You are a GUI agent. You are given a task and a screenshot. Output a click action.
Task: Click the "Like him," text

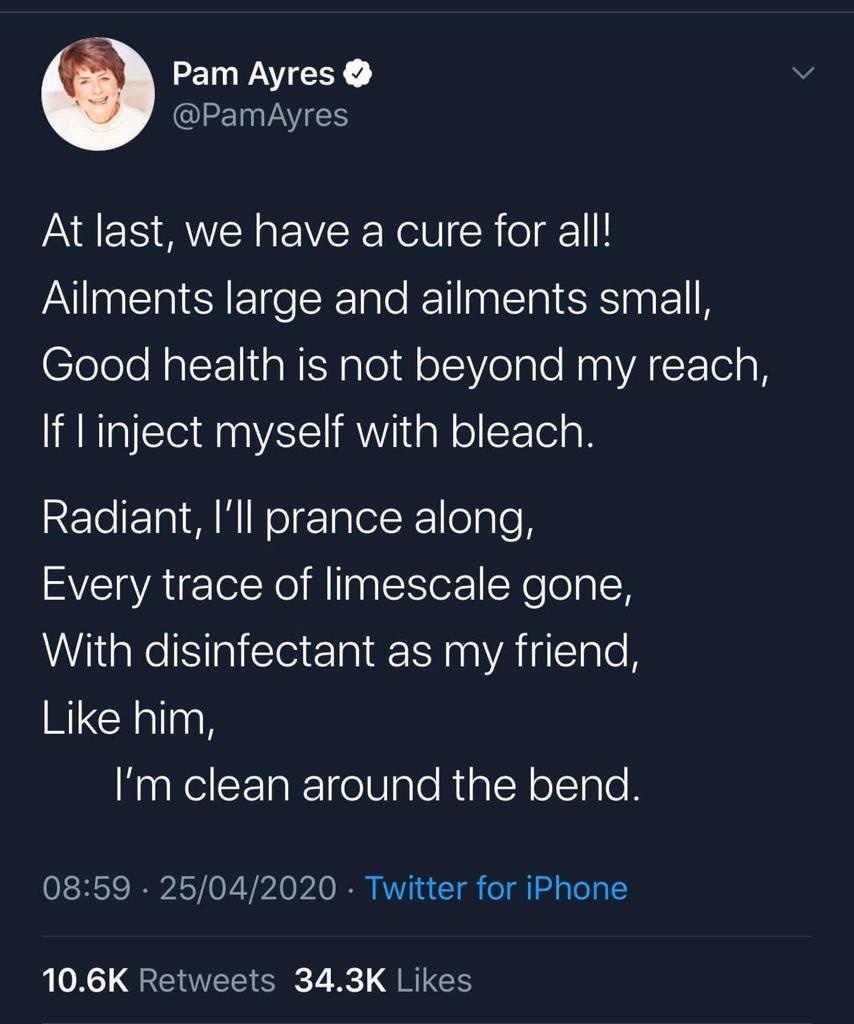coord(127,721)
